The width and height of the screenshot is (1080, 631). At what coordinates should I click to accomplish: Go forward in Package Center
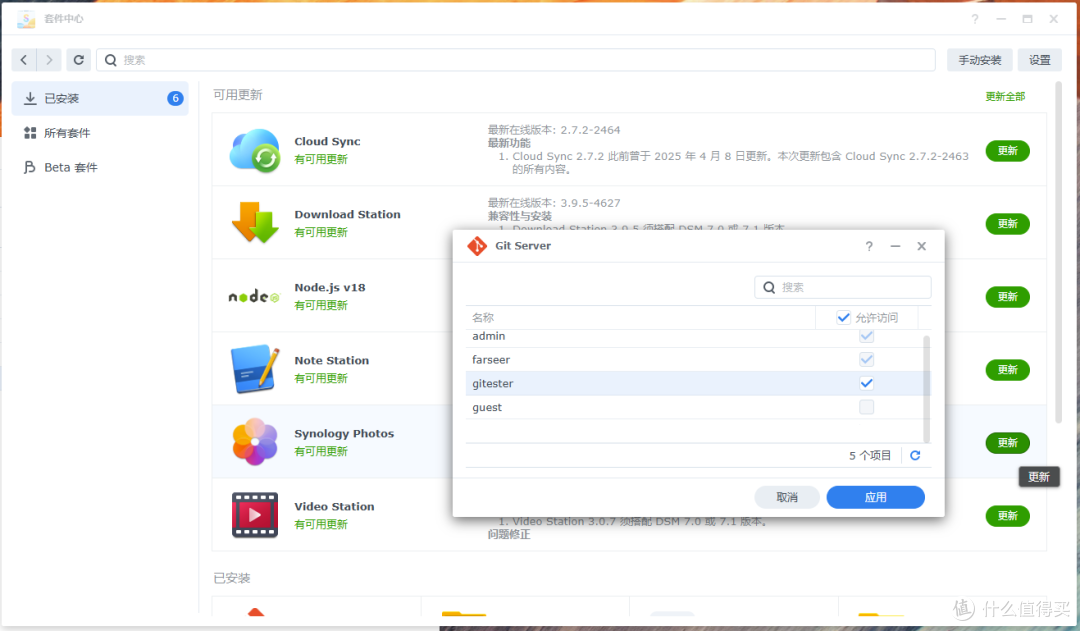49,60
